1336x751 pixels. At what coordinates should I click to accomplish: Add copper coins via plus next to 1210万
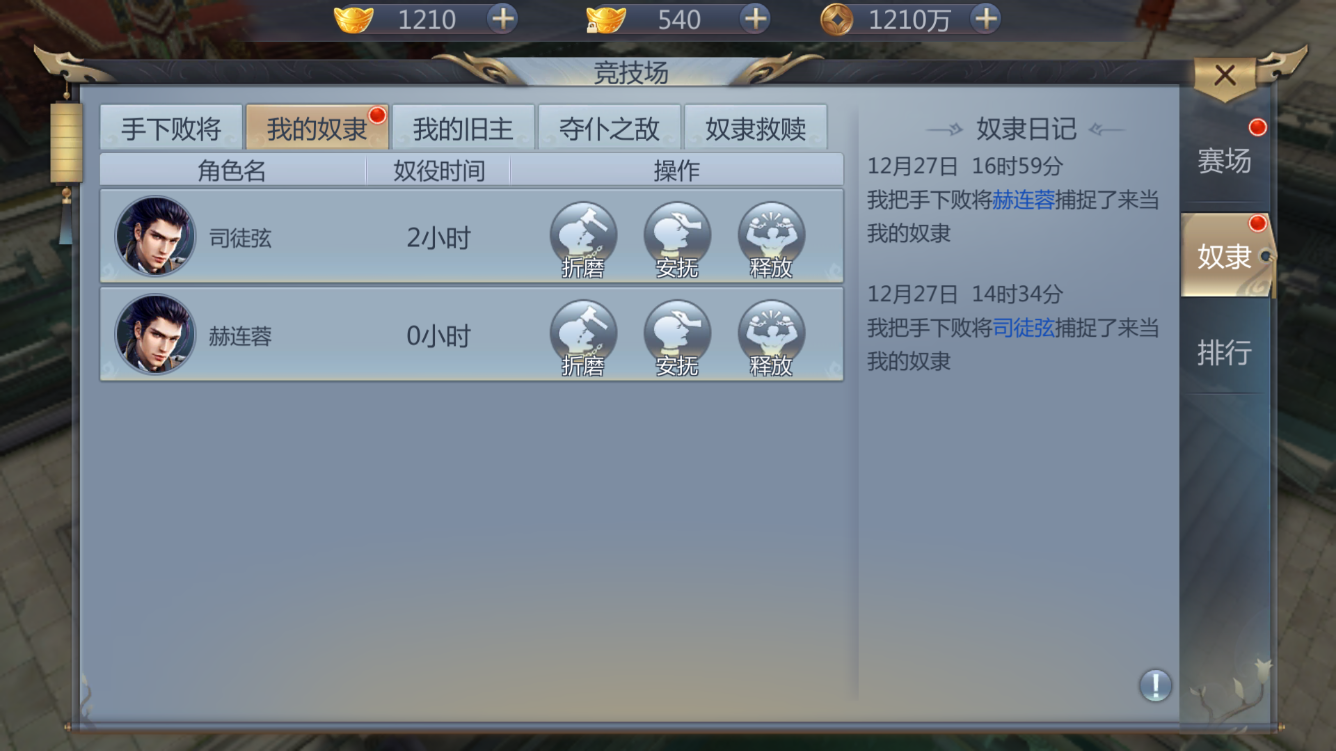click(x=985, y=18)
